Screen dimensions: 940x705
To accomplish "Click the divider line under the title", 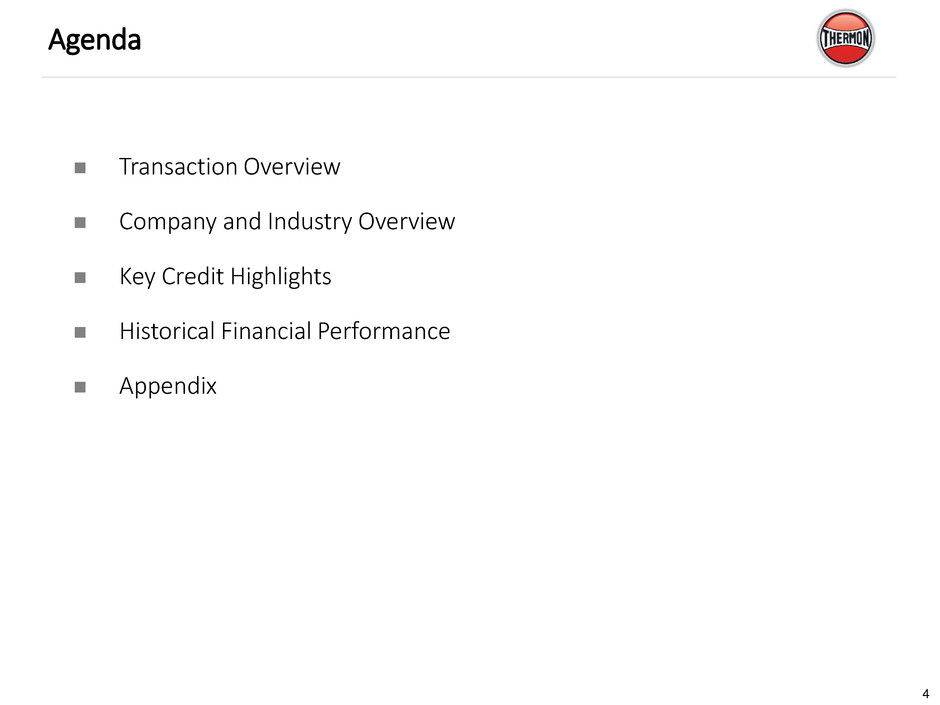I will pyautogui.click(x=468, y=77).
